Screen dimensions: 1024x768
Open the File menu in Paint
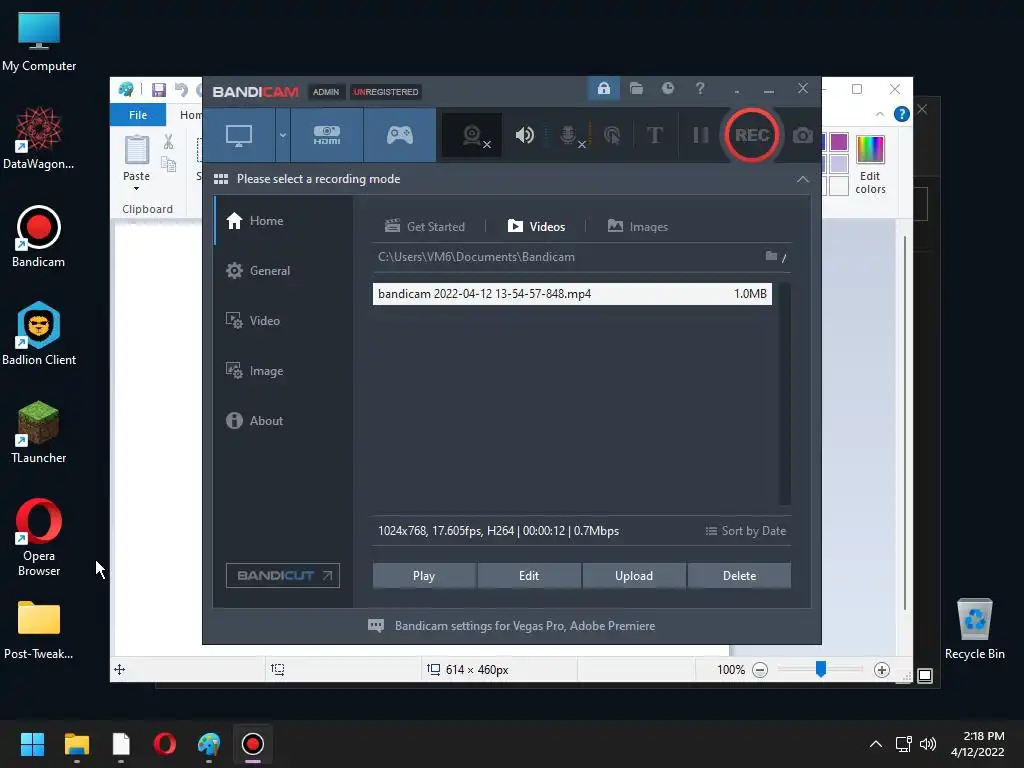tap(138, 115)
